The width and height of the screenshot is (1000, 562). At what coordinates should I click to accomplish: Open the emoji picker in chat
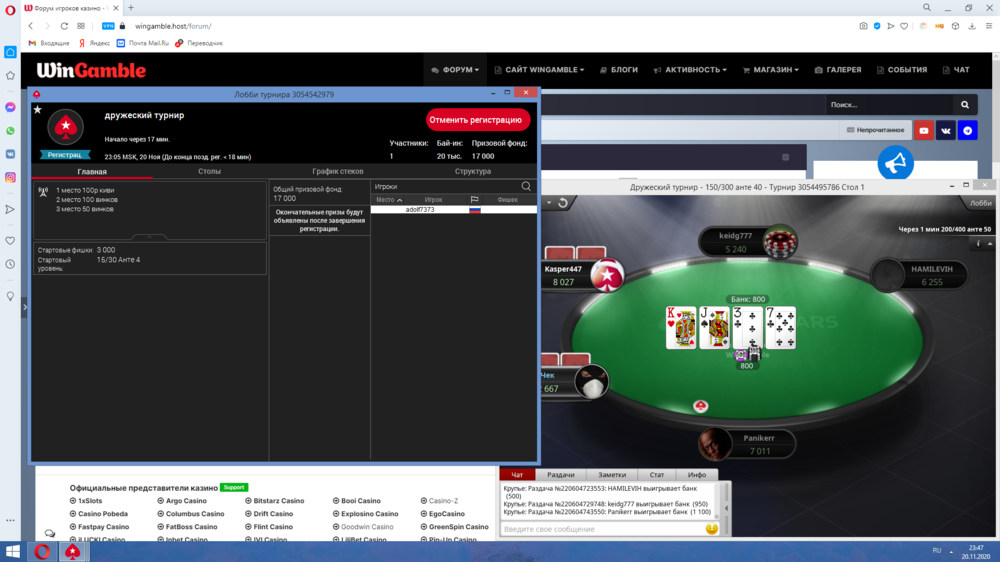[x=711, y=529]
